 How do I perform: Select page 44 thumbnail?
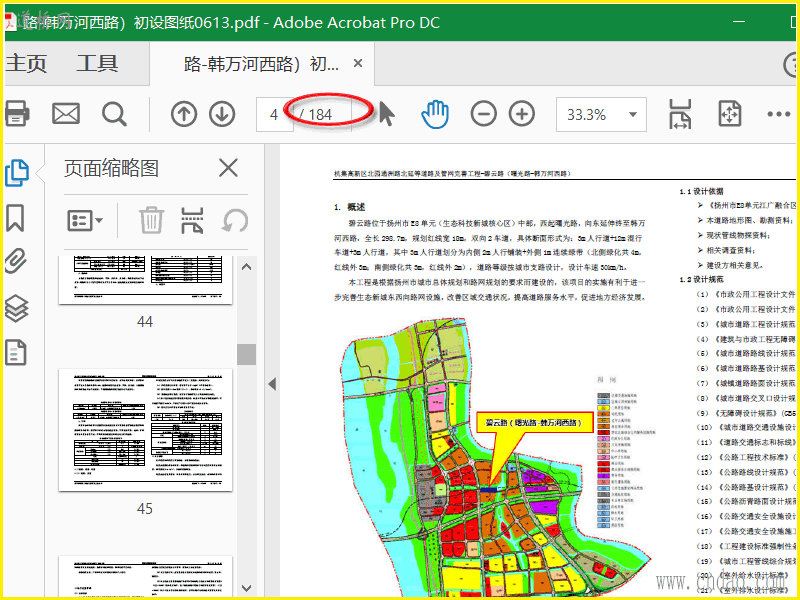145,280
